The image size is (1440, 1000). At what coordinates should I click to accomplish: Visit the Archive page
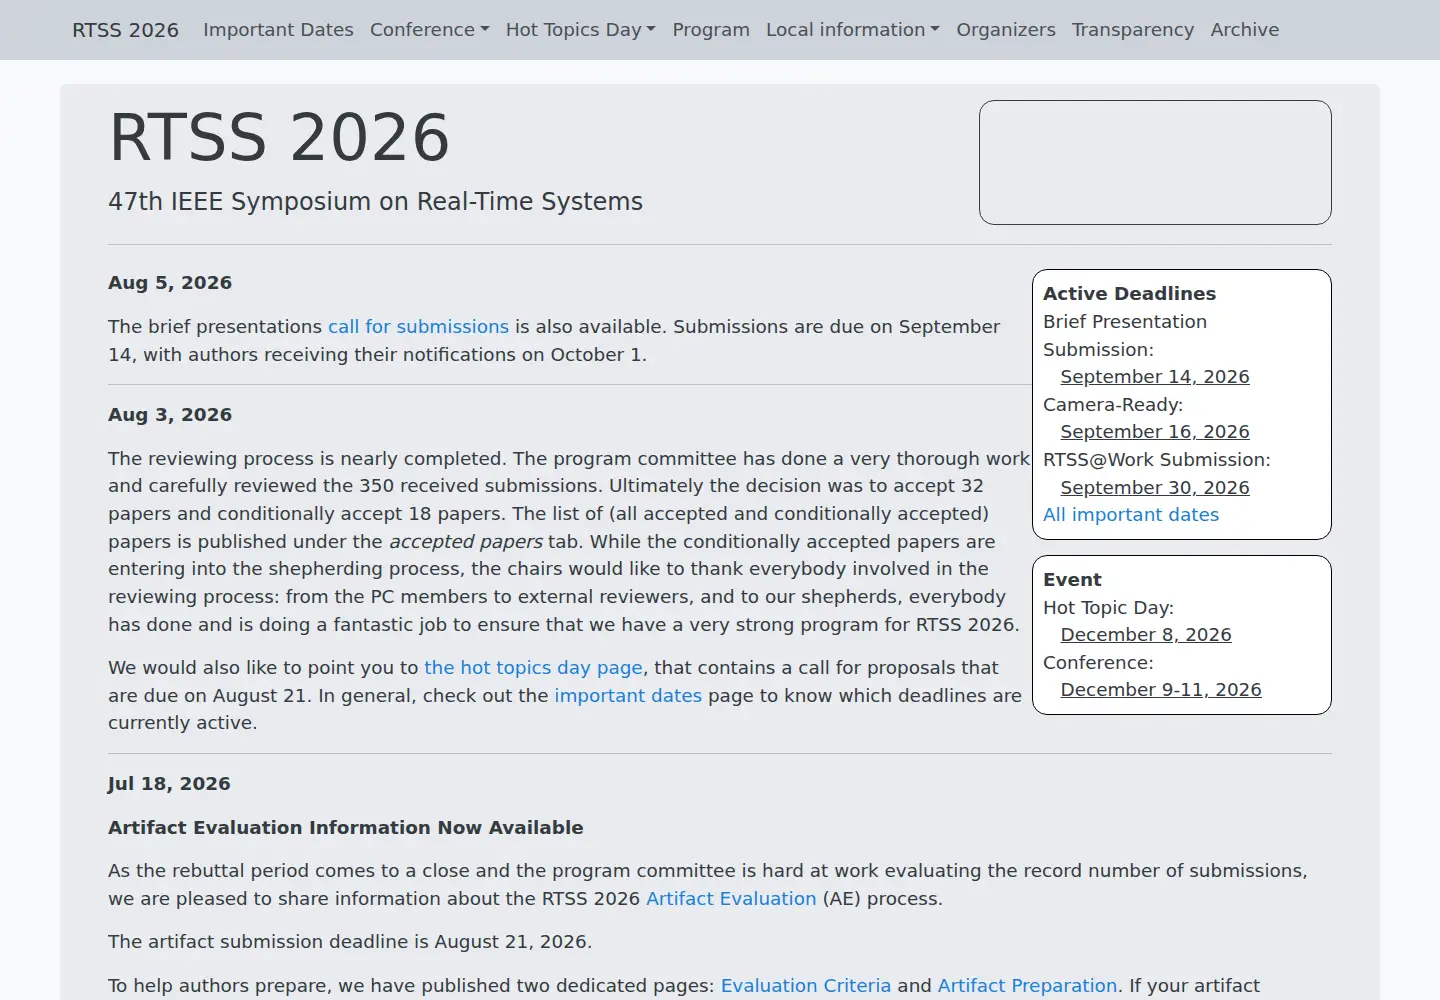(x=1245, y=30)
